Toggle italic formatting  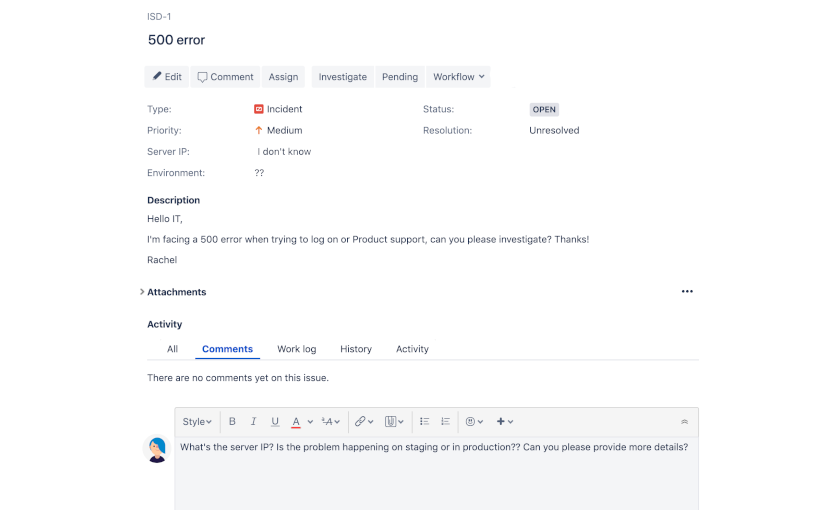[x=253, y=421]
